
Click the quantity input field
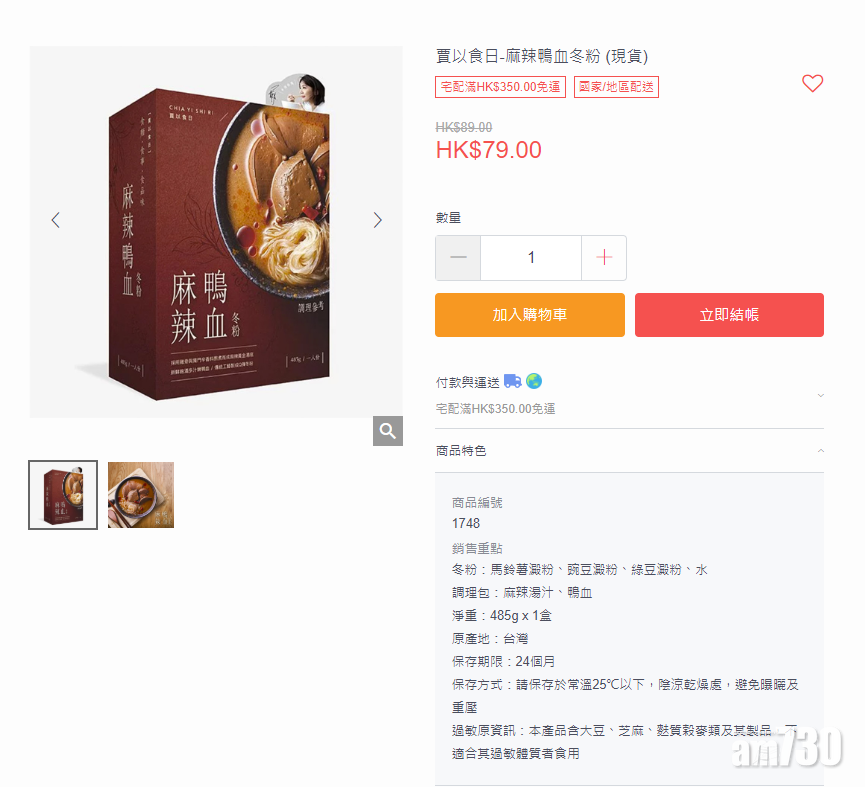pyautogui.click(x=531, y=258)
